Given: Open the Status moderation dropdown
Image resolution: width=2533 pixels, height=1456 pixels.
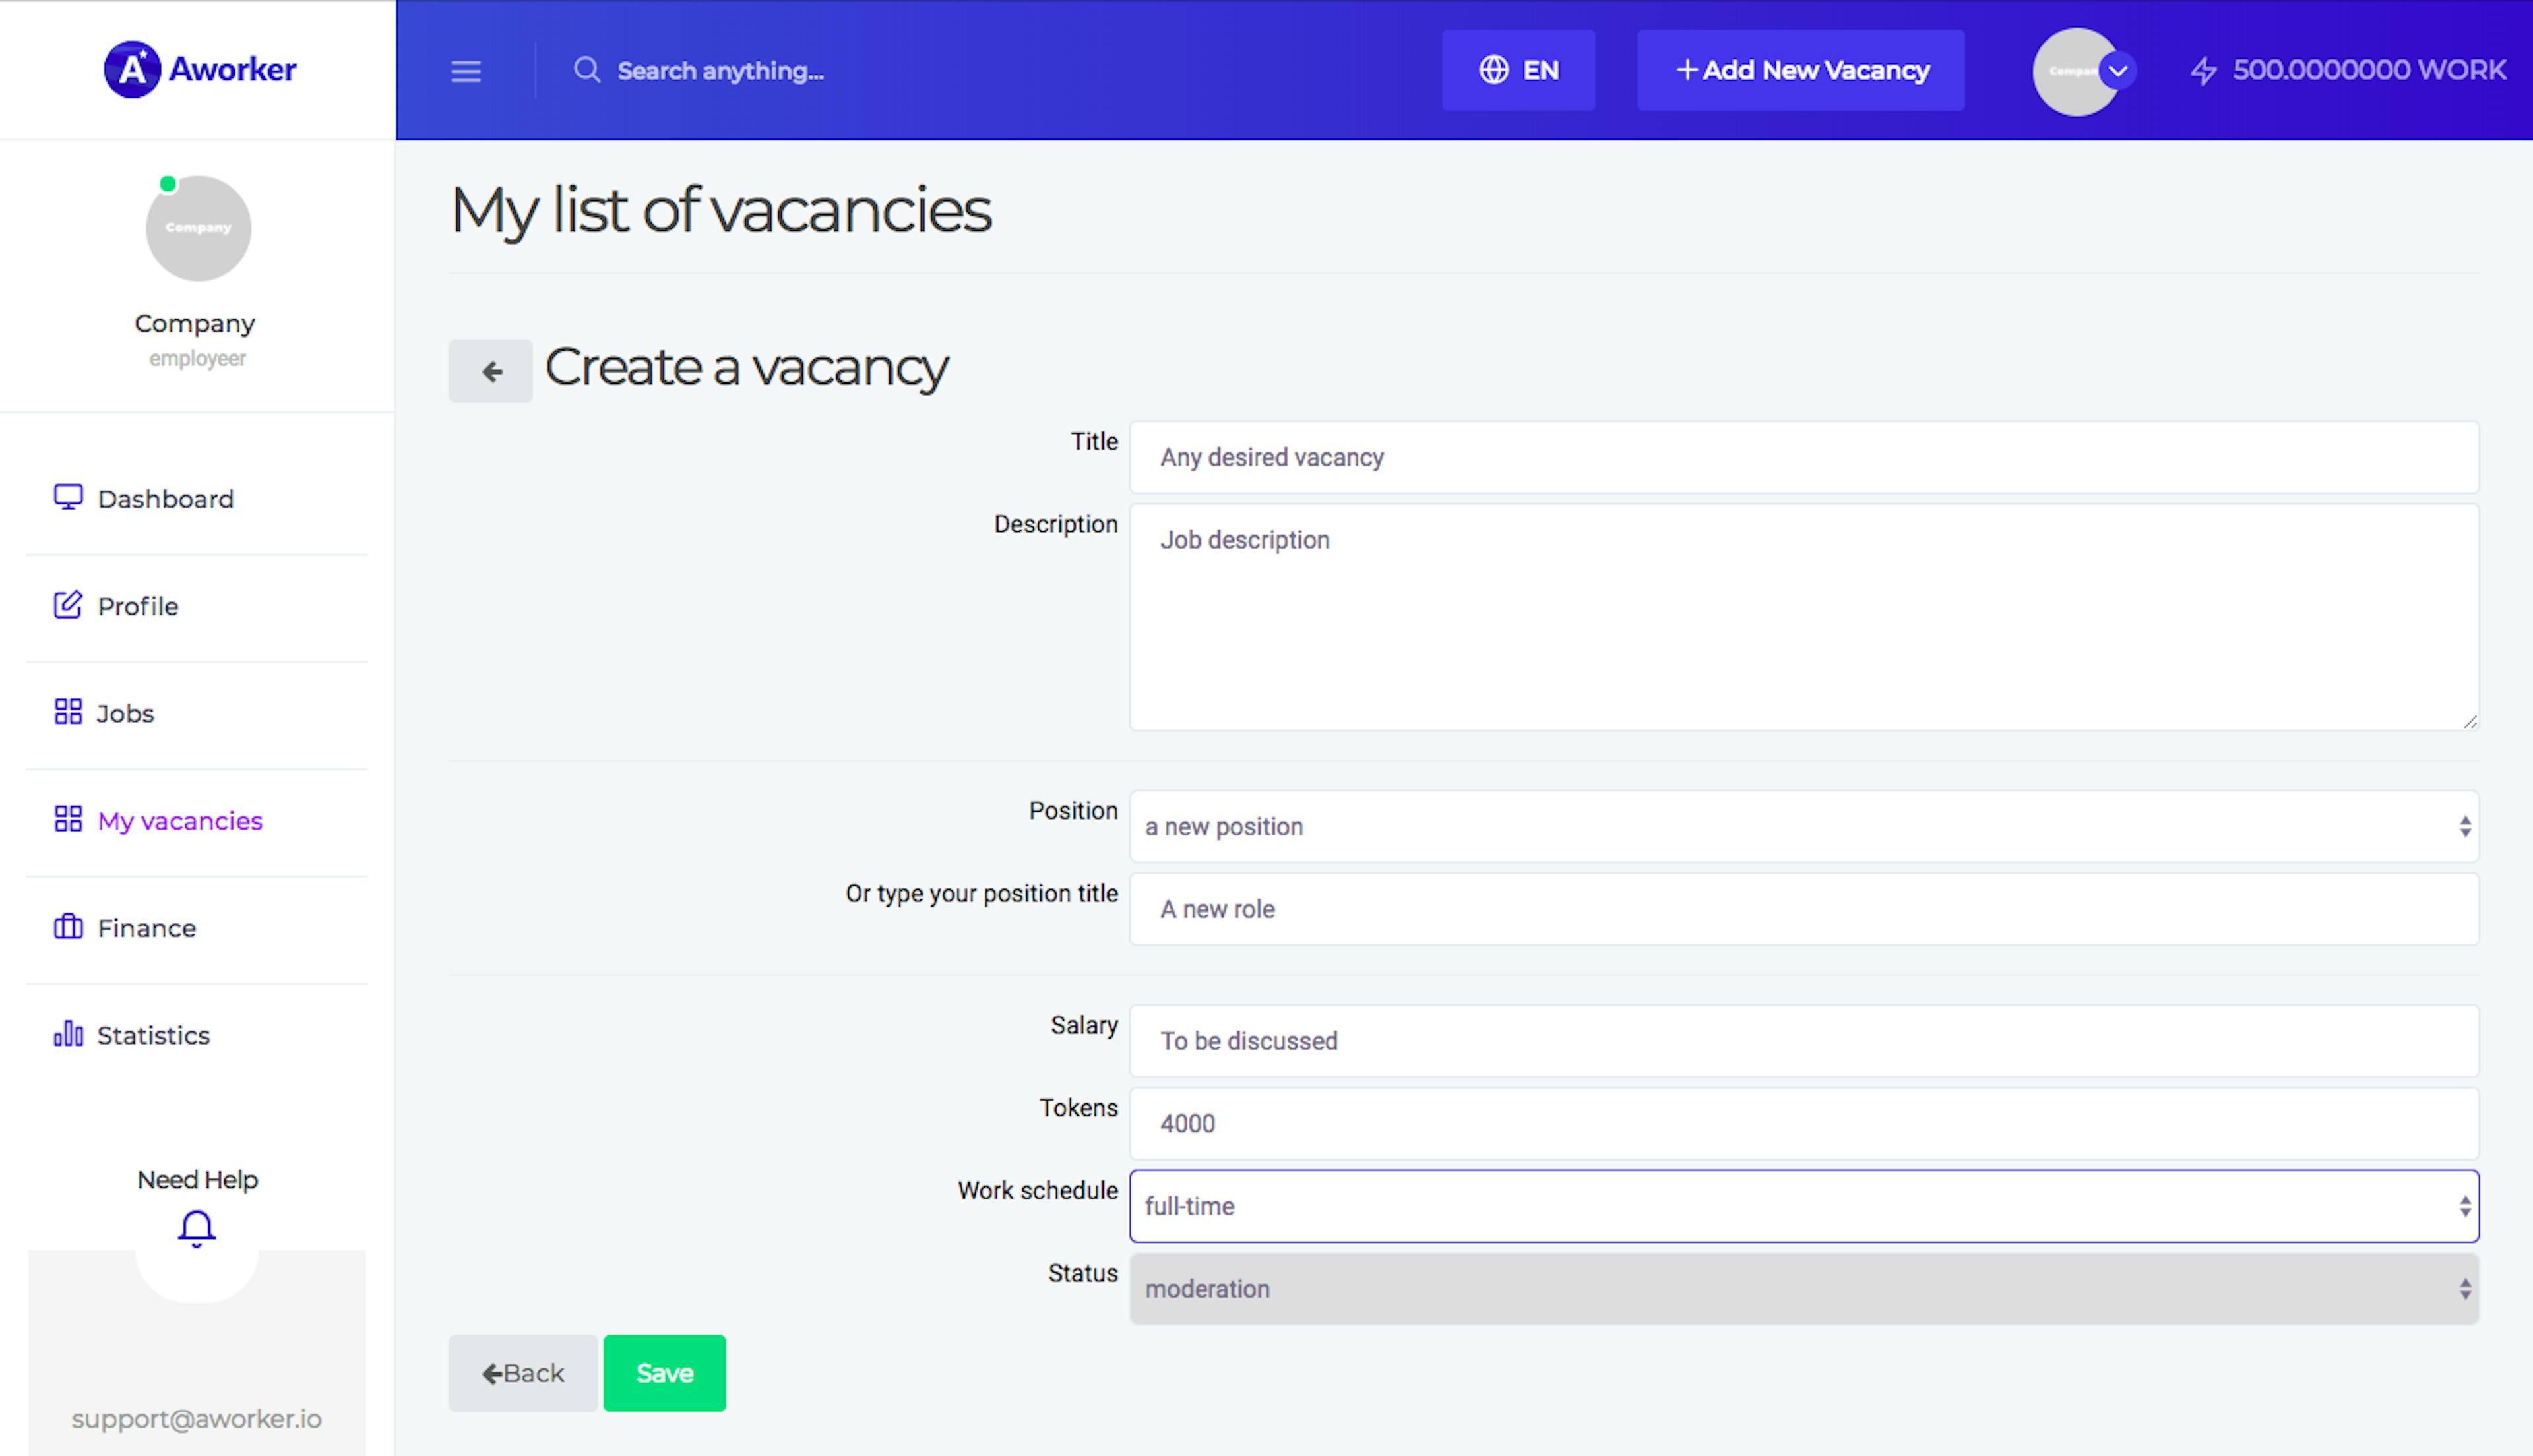Looking at the screenshot, I should 1803,1289.
